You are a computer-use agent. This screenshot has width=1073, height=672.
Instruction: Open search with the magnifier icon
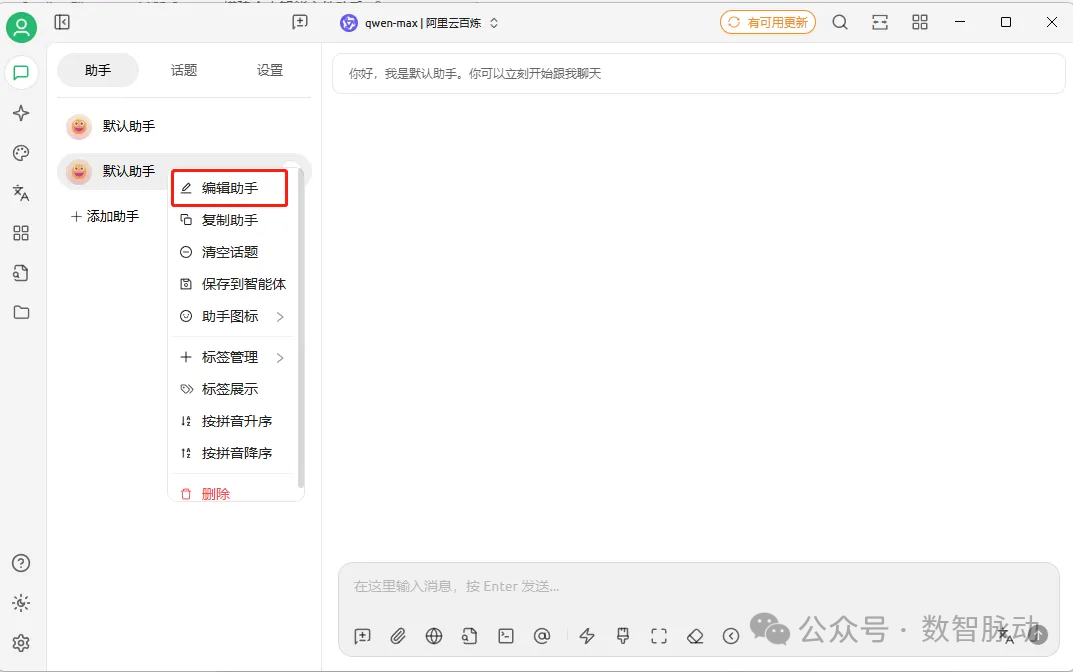840,21
